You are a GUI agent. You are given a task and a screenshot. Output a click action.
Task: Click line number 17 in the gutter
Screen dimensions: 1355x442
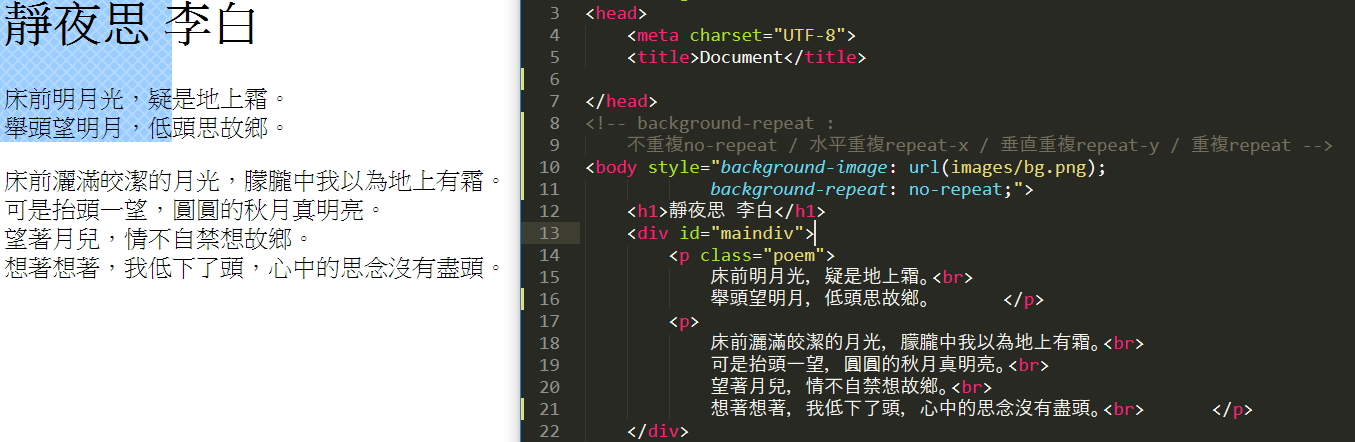tap(549, 321)
